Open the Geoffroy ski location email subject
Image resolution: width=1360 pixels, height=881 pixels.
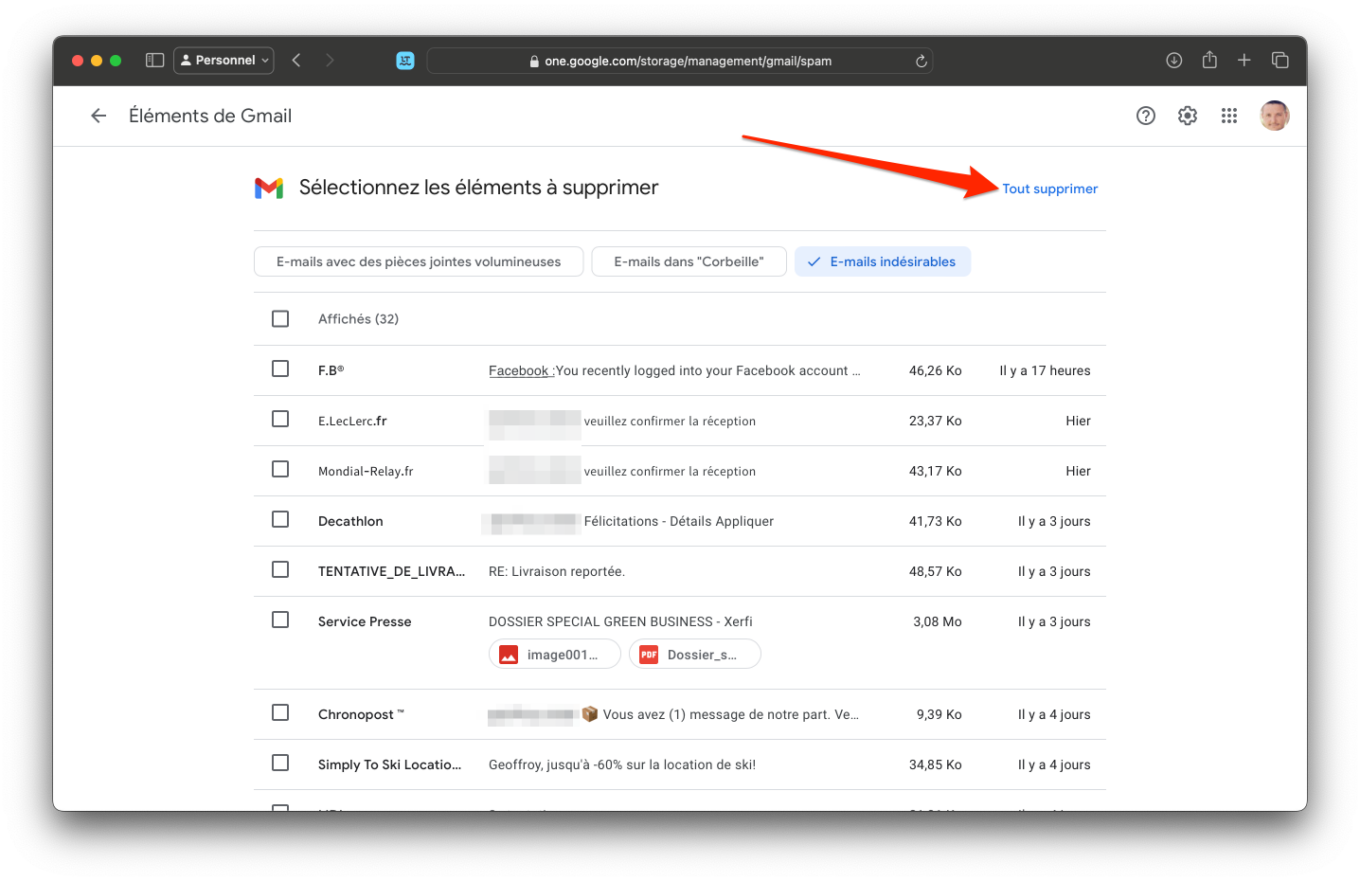coord(622,765)
